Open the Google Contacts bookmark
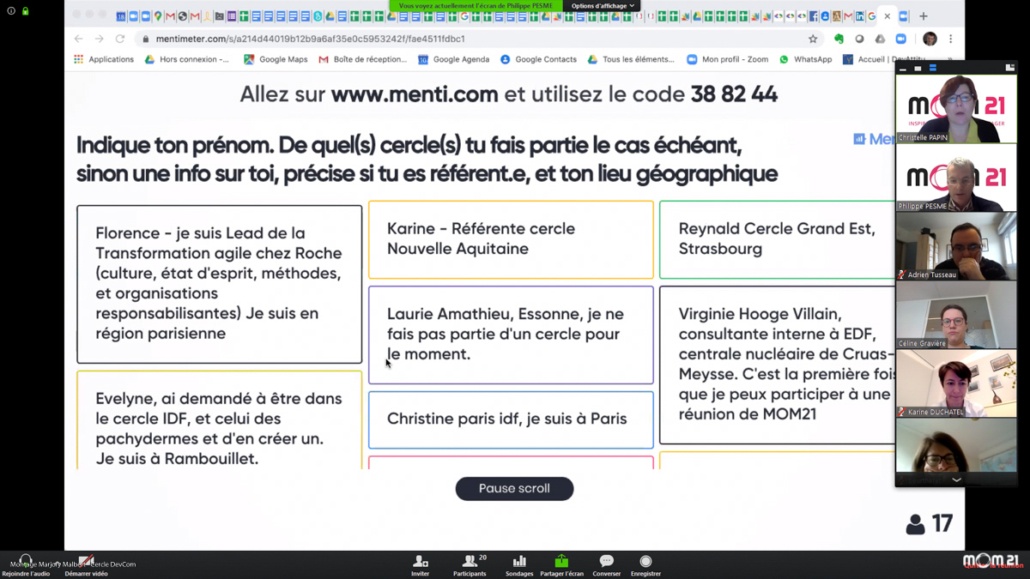1030x579 pixels. click(539, 59)
